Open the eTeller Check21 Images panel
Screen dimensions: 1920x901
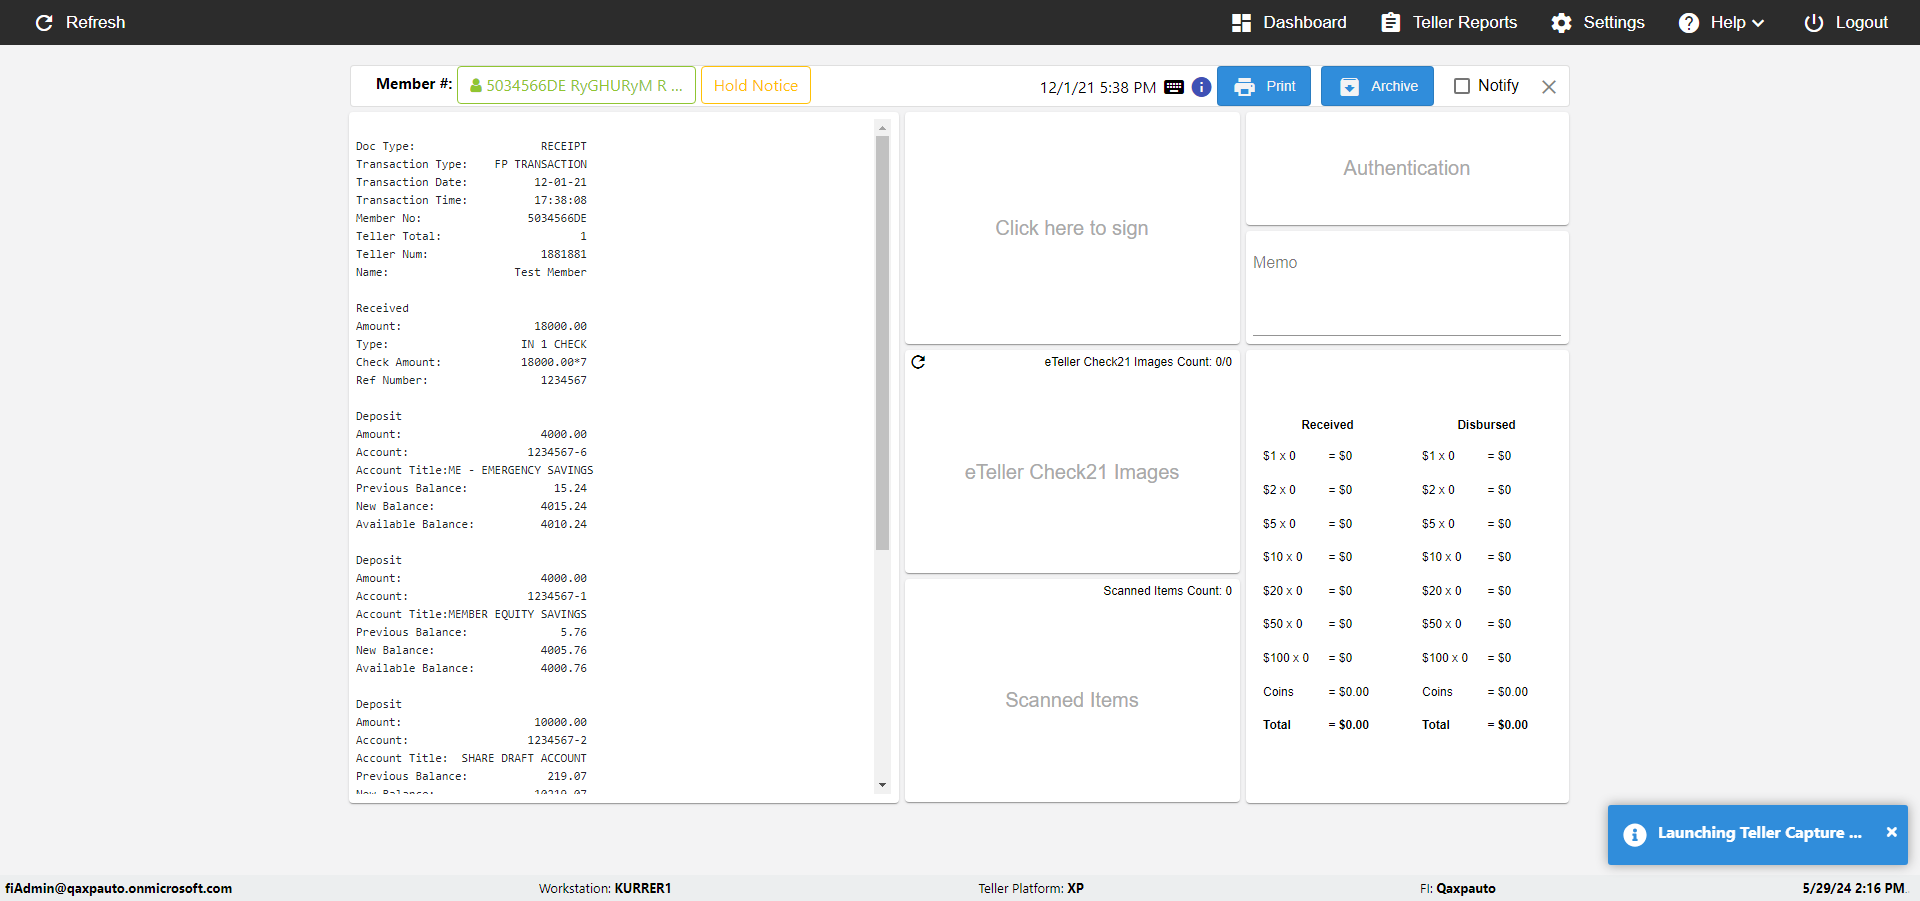(1072, 472)
